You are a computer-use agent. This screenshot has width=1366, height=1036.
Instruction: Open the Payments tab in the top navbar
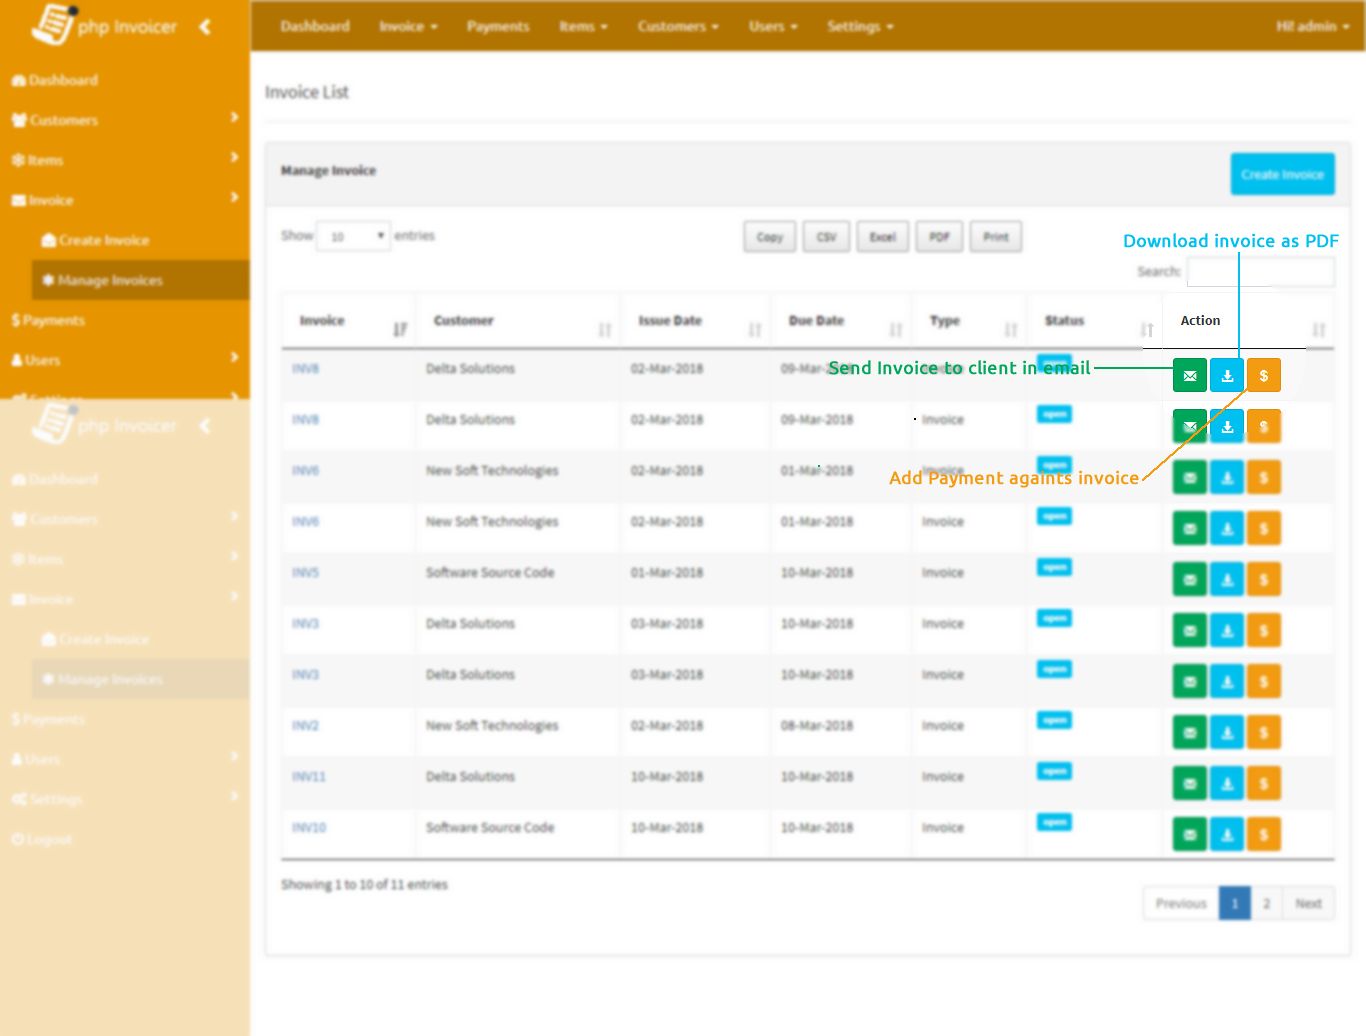(497, 27)
